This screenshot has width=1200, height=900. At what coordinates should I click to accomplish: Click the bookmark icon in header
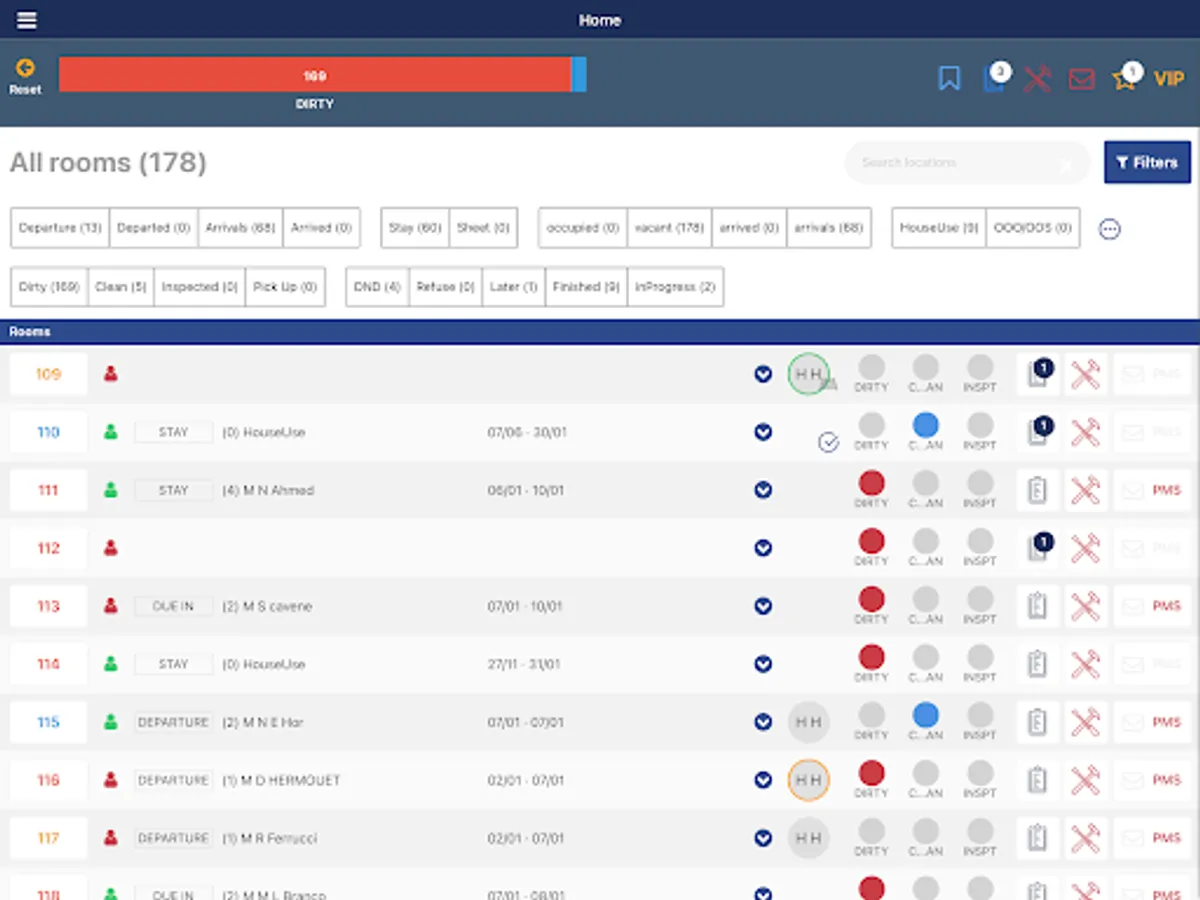pyautogui.click(x=949, y=78)
